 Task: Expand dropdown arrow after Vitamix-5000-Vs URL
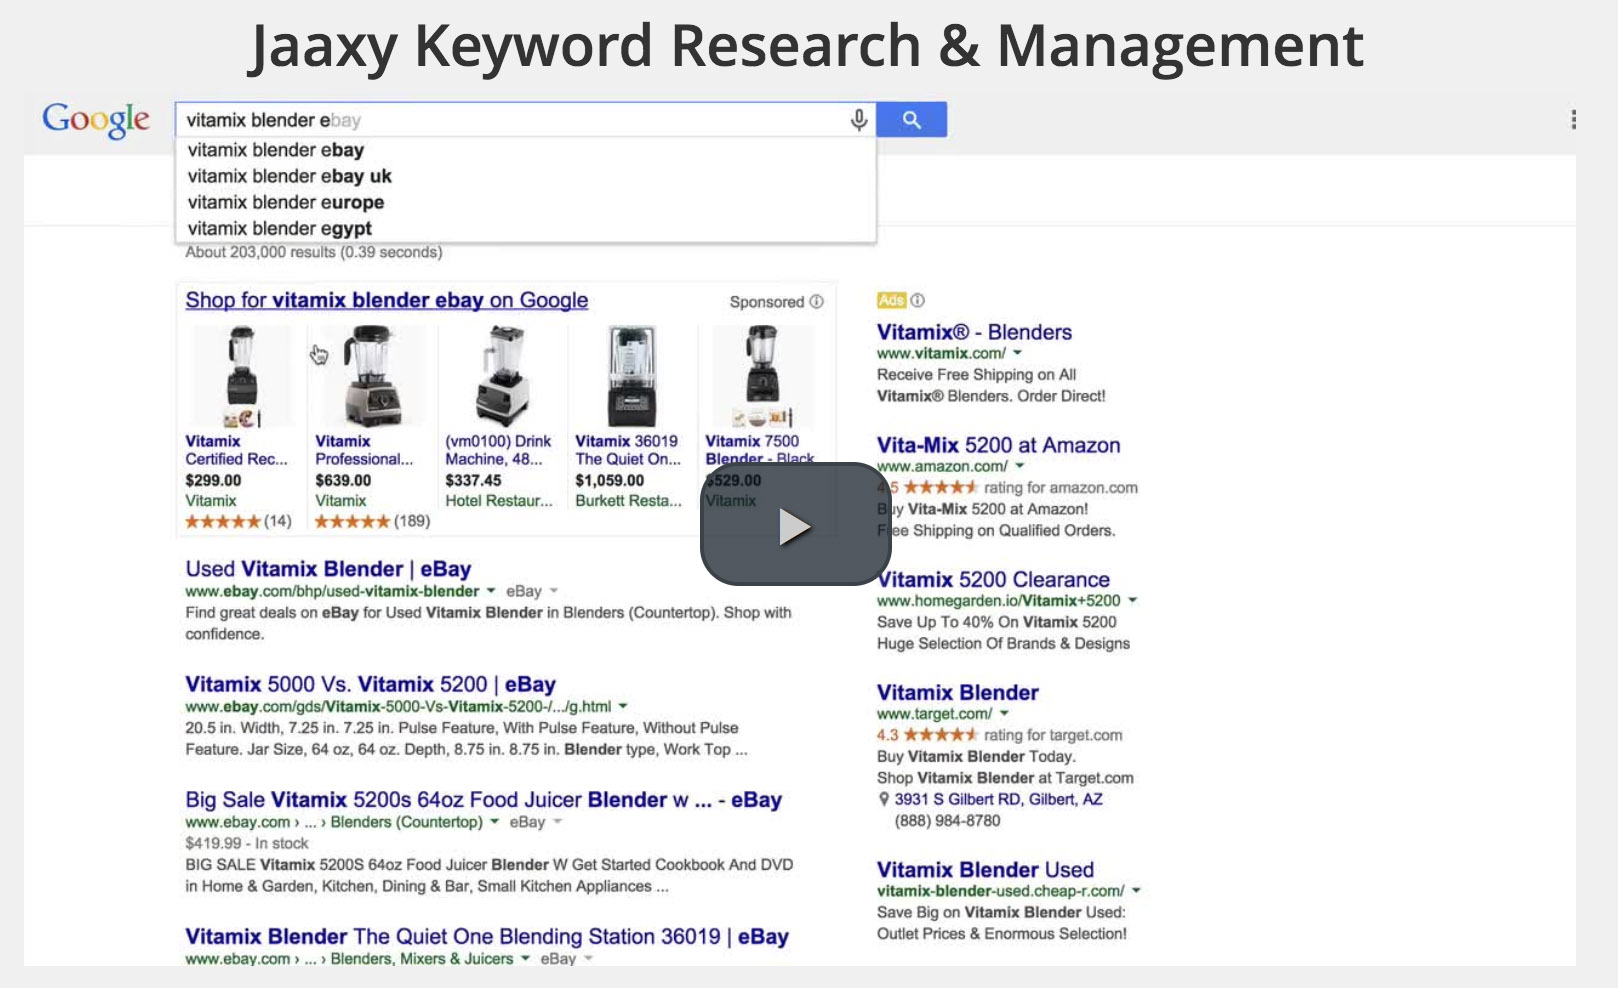tap(623, 706)
